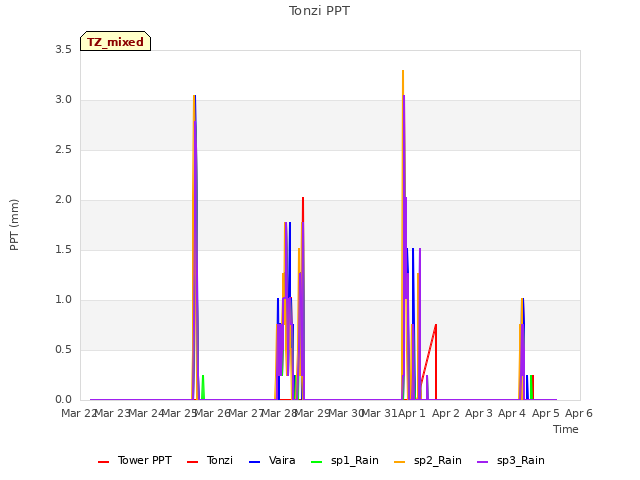The width and height of the screenshot is (640, 480).
Task: Click the orange sp2_Rain legend color marker
Action: click(400, 462)
